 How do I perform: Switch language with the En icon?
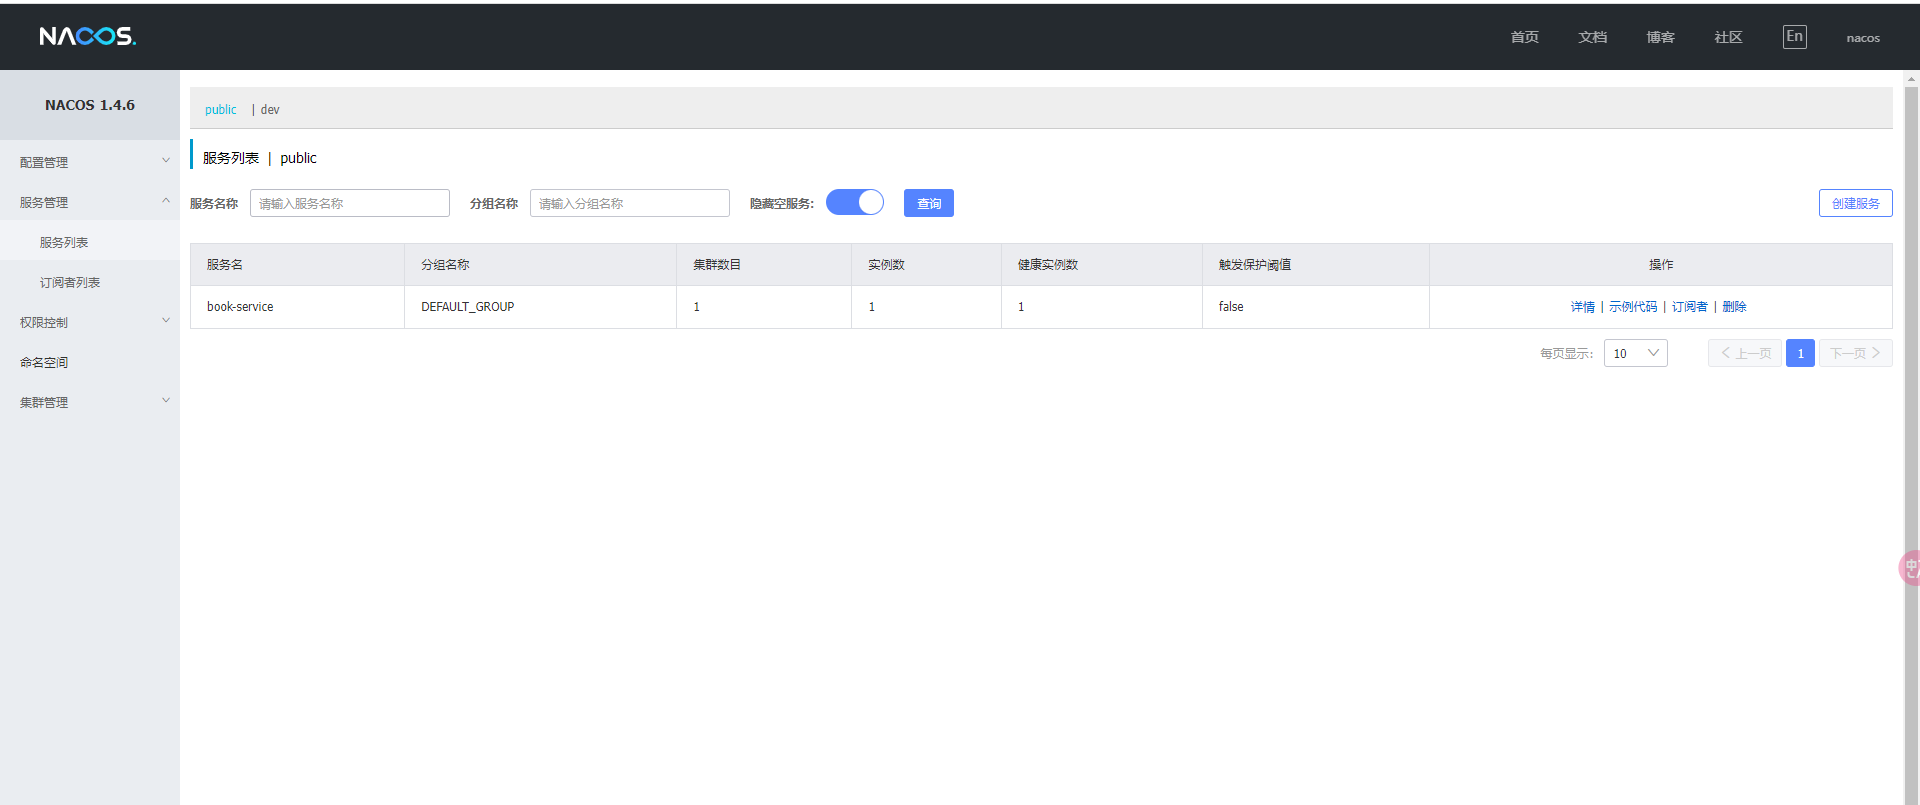(x=1794, y=37)
